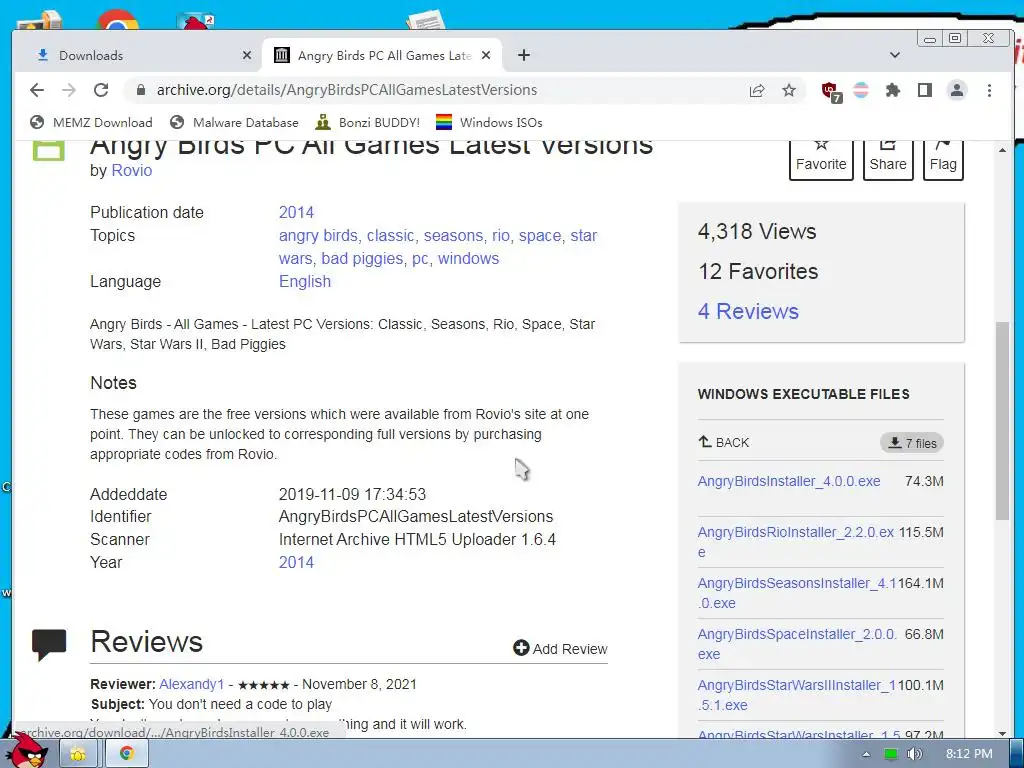Click the green network tray icon

coord(890,754)
